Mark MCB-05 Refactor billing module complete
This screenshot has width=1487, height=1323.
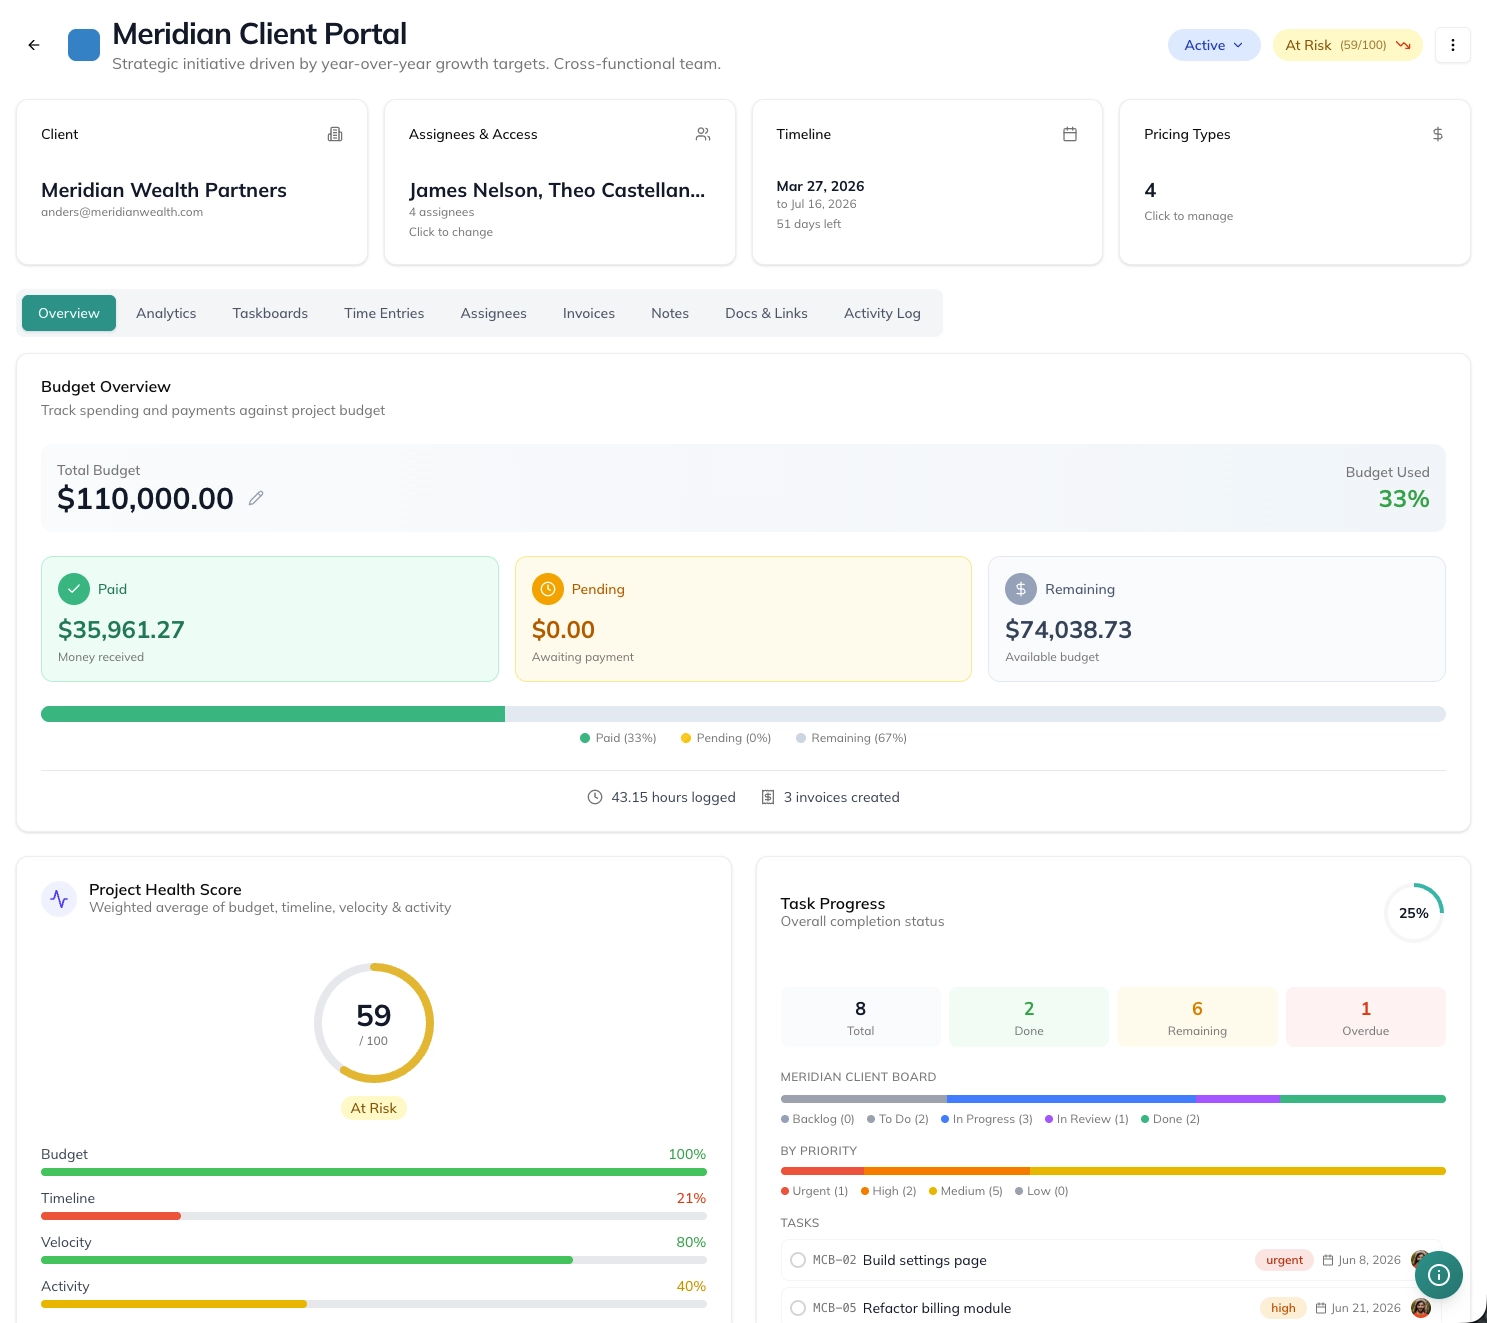[798, 1308]
